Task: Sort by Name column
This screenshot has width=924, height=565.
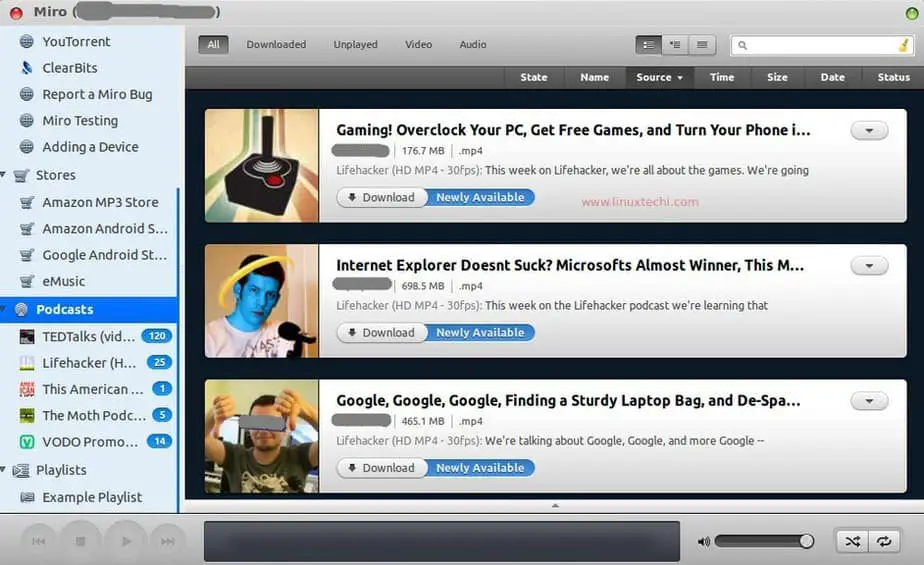Action: tap(595, 77)
